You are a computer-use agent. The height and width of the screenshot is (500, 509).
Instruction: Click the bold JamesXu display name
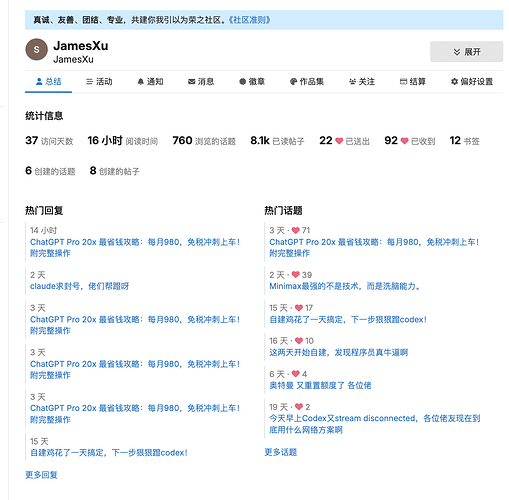point(81,46)
